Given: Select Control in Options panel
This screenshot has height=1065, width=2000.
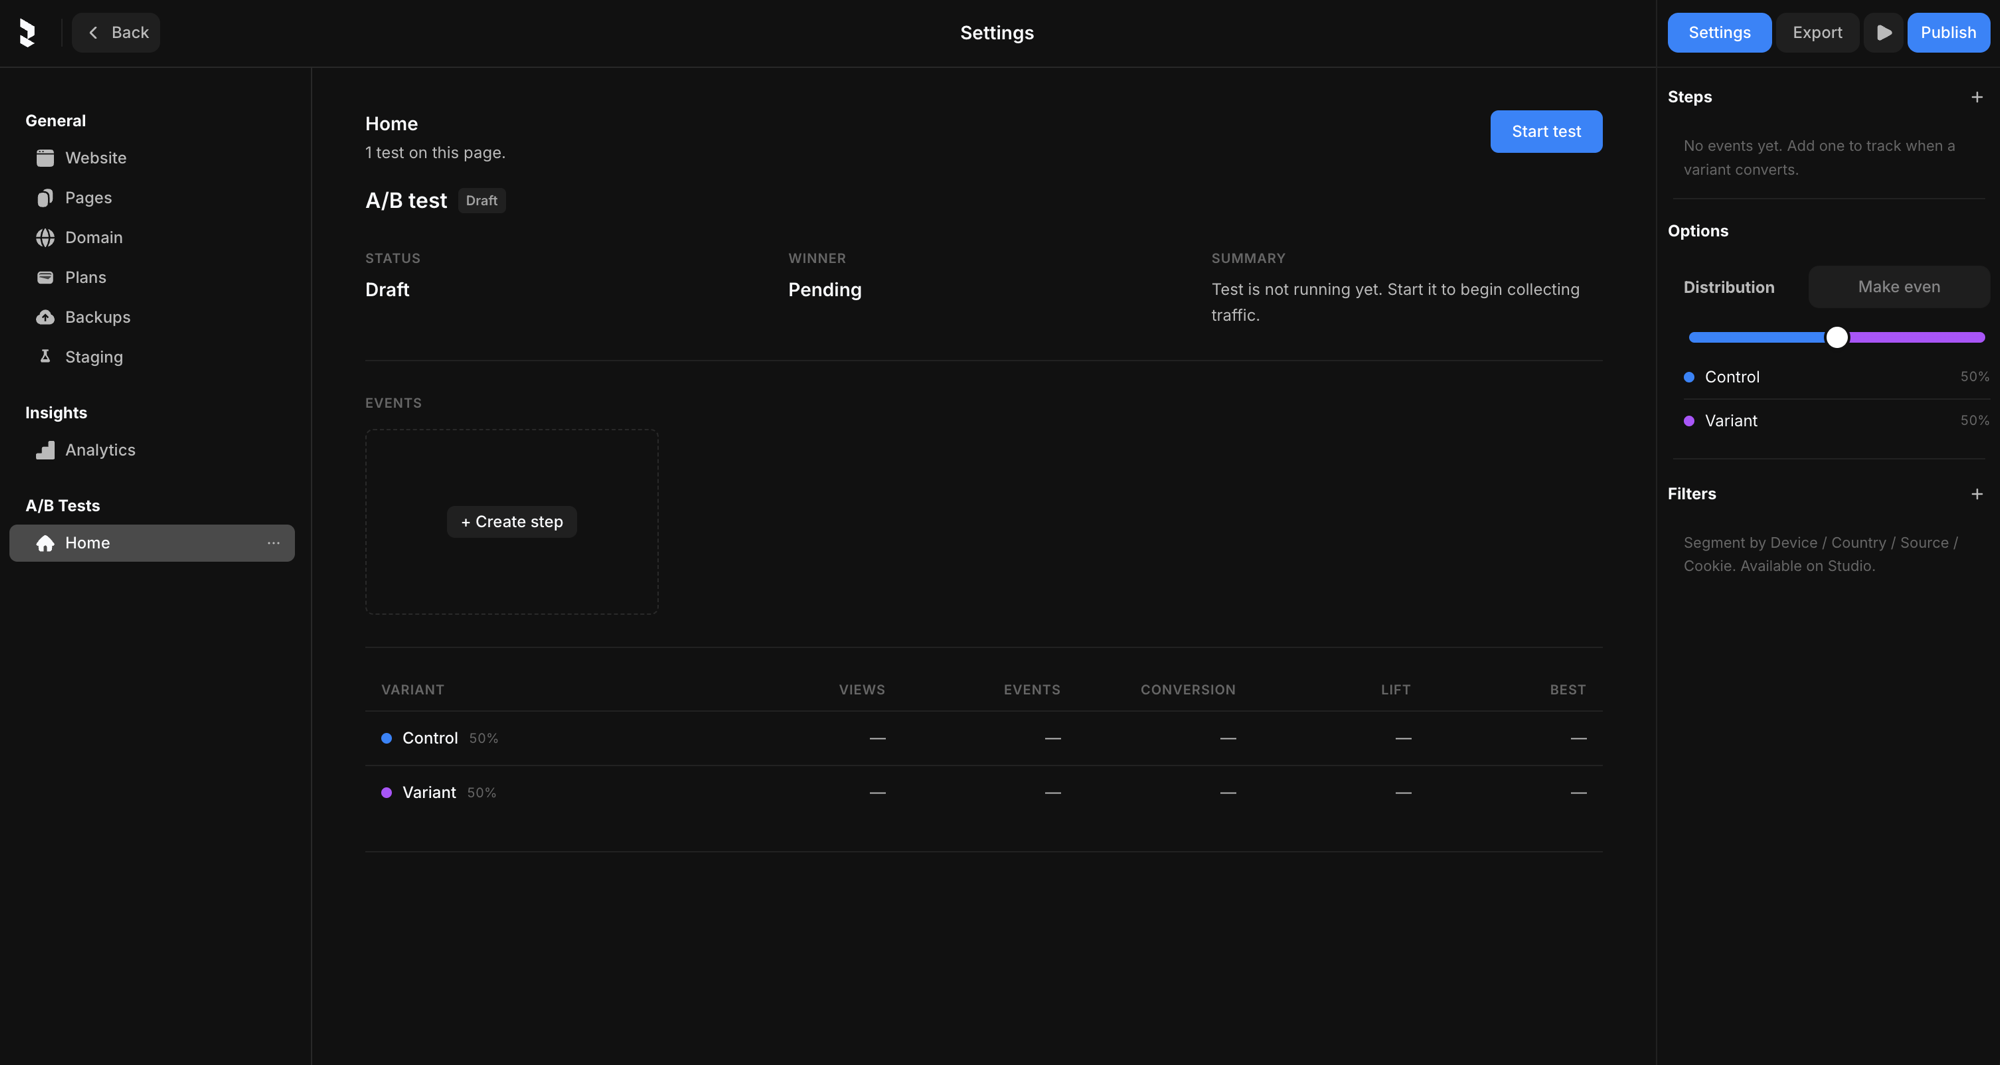Looking at the screenshot, I should point(1836,377).
